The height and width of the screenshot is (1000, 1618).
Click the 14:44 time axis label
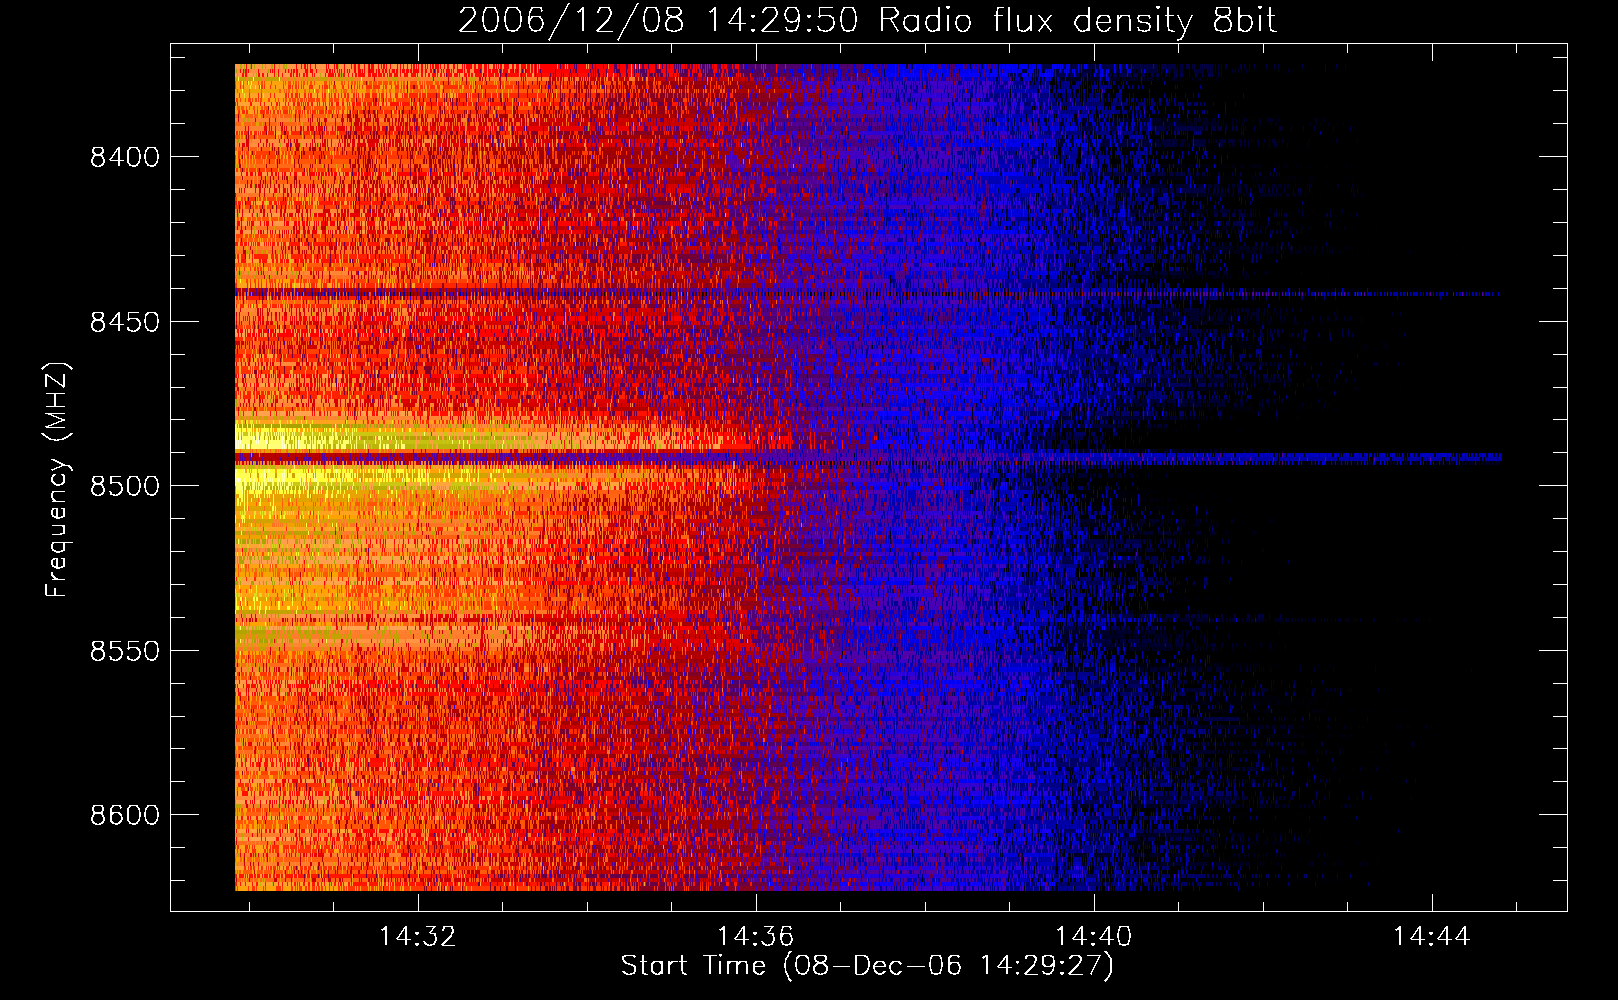coord(1432,936)
